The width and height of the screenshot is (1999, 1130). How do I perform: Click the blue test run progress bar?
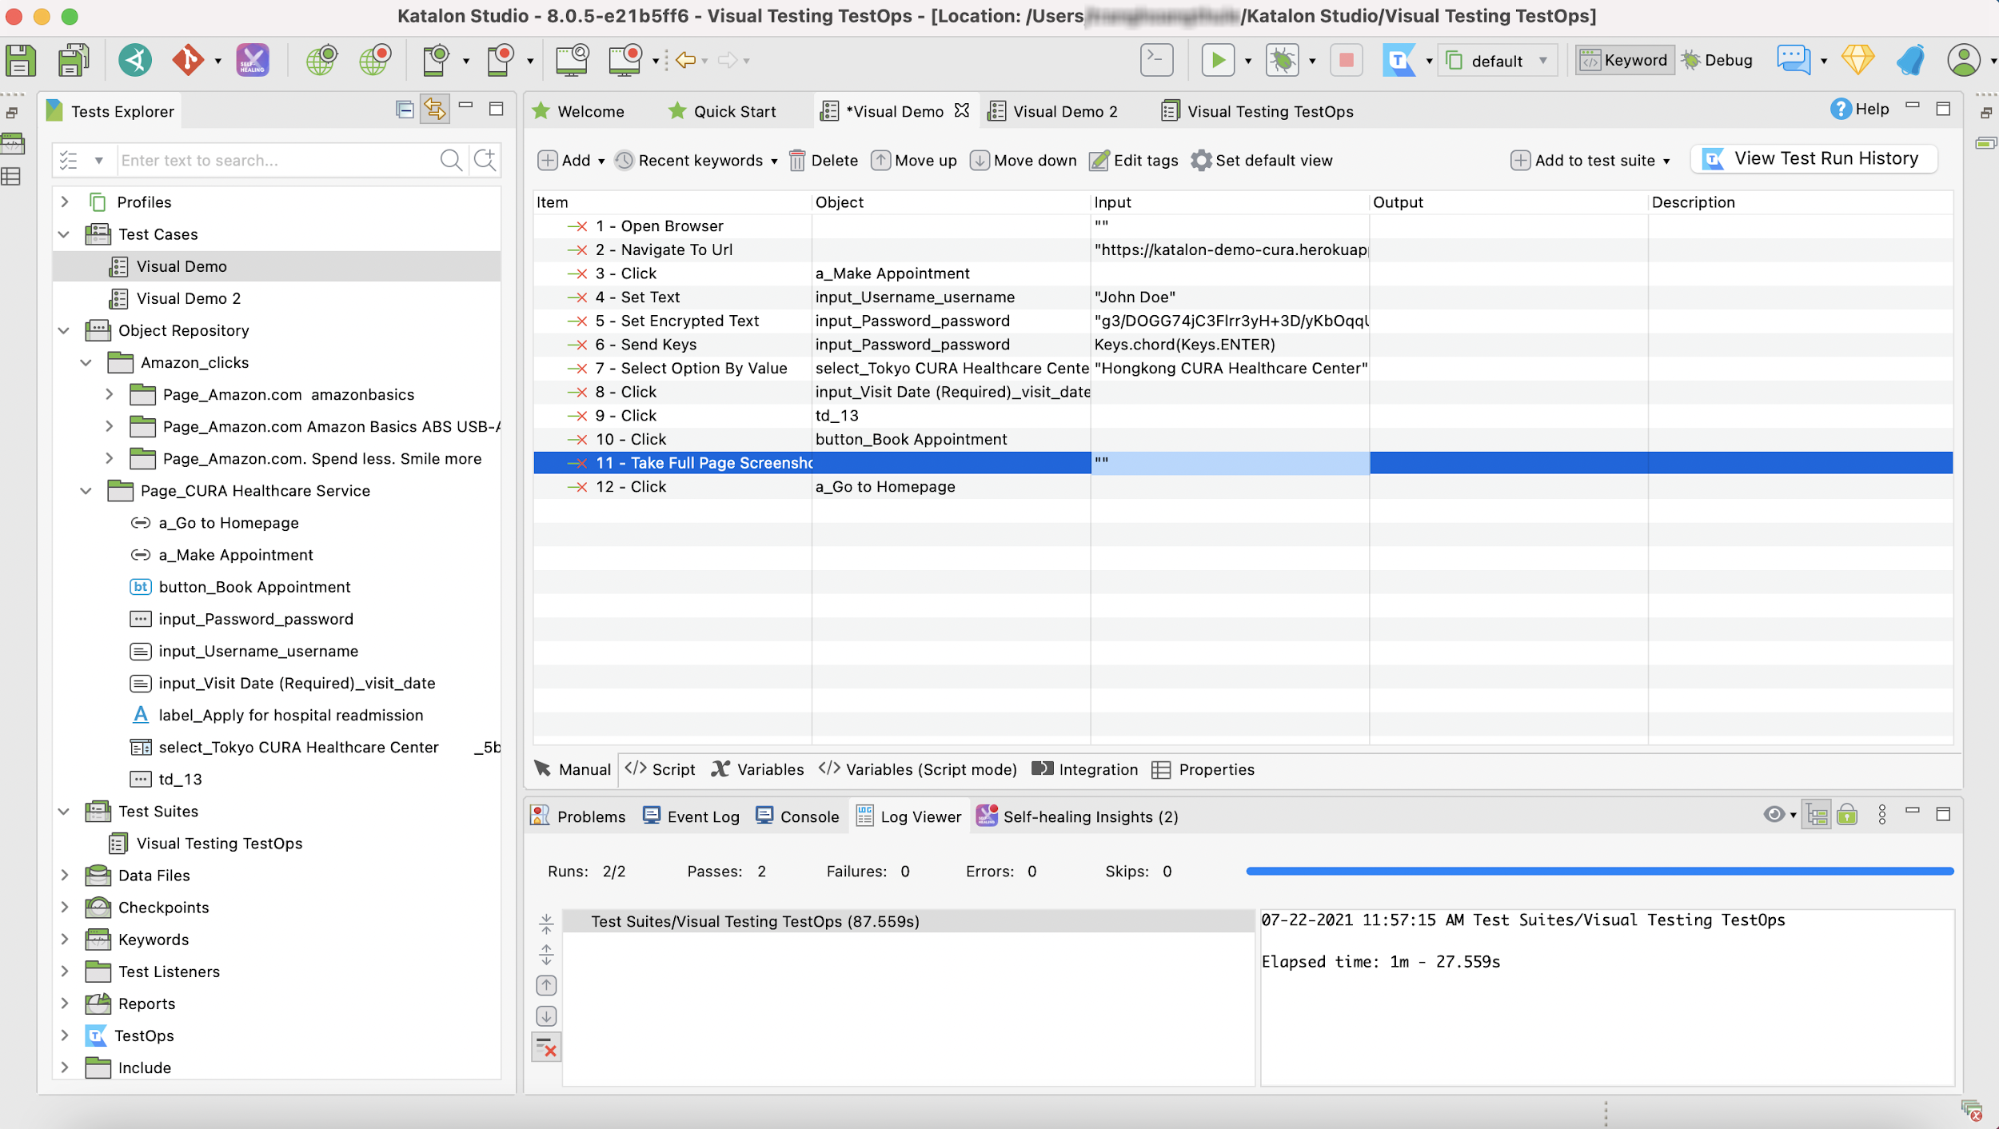[x=1599, y=871]
